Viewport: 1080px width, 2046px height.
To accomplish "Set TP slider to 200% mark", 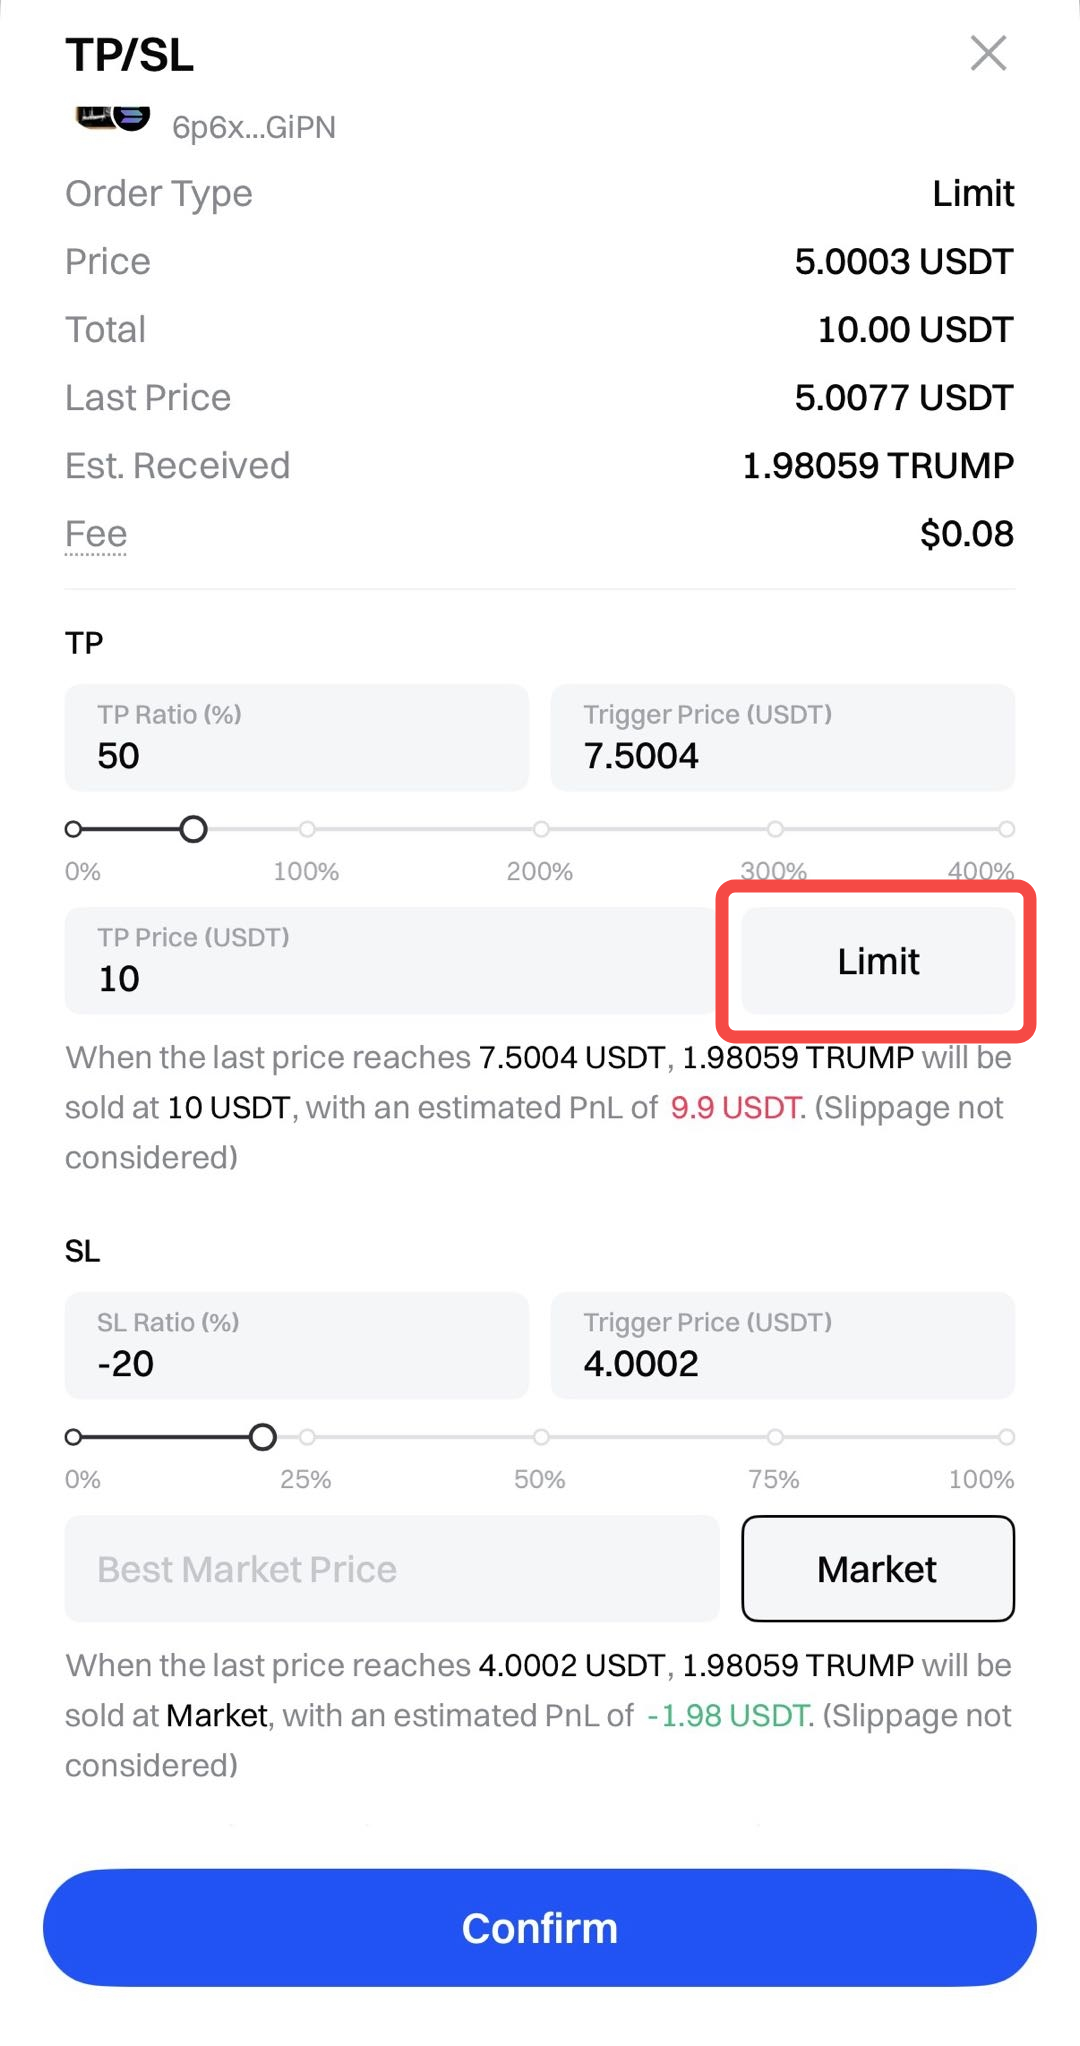I will click(x=541, y=829).
